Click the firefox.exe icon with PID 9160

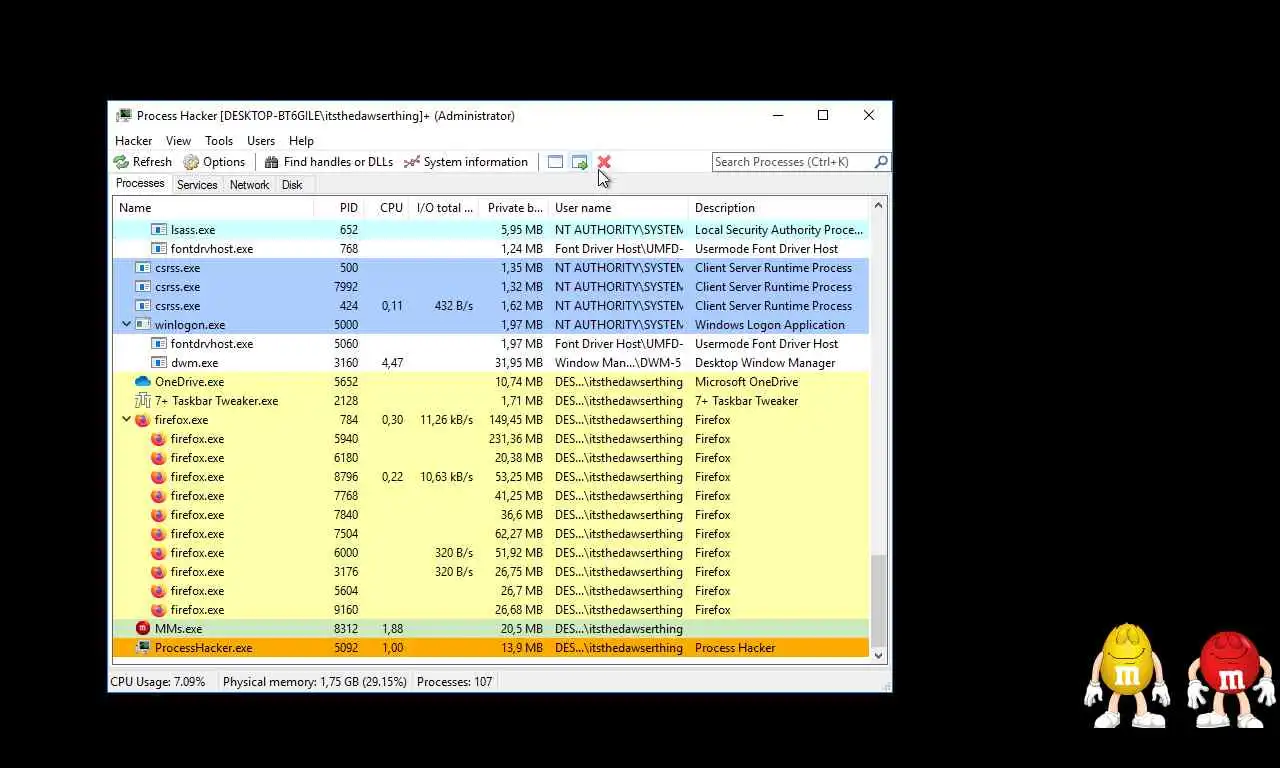pyautogui.click(x=158, y=610)
